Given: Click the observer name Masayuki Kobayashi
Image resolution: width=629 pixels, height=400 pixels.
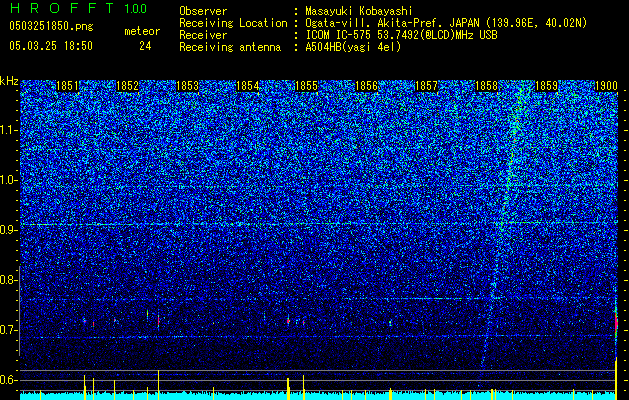Looking at the screenshot, I should 359,12.
